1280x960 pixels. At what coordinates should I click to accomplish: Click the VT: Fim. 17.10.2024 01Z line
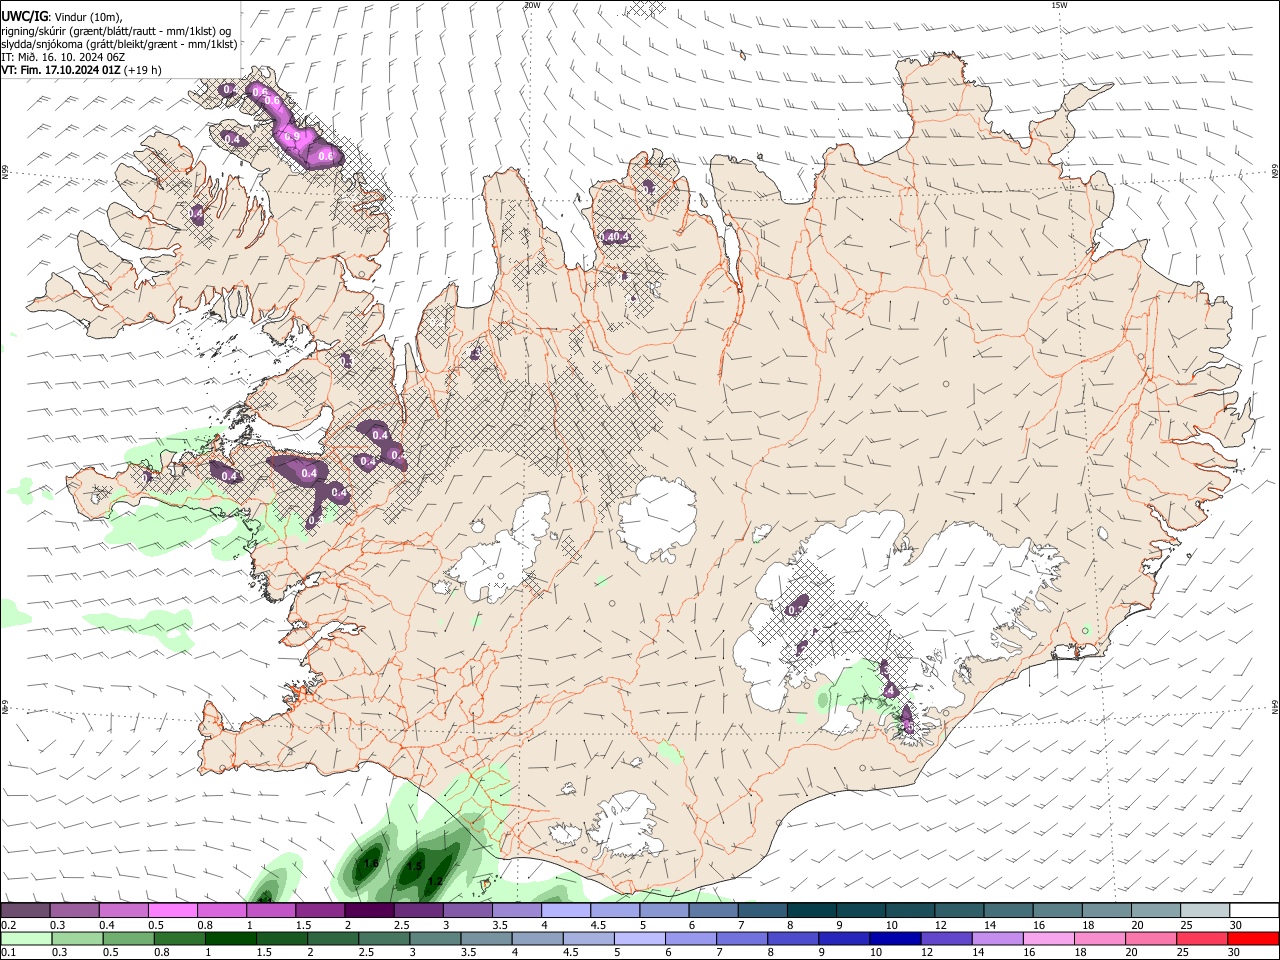click(x=81, y=70)
